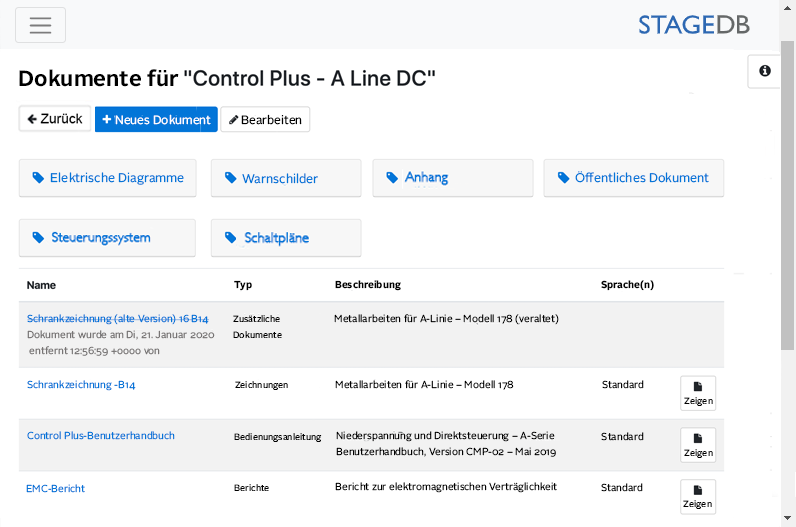Select the Steuerungssystem tag filter
The height and width of the screenshot is (527, 796).
click(108, 238)
